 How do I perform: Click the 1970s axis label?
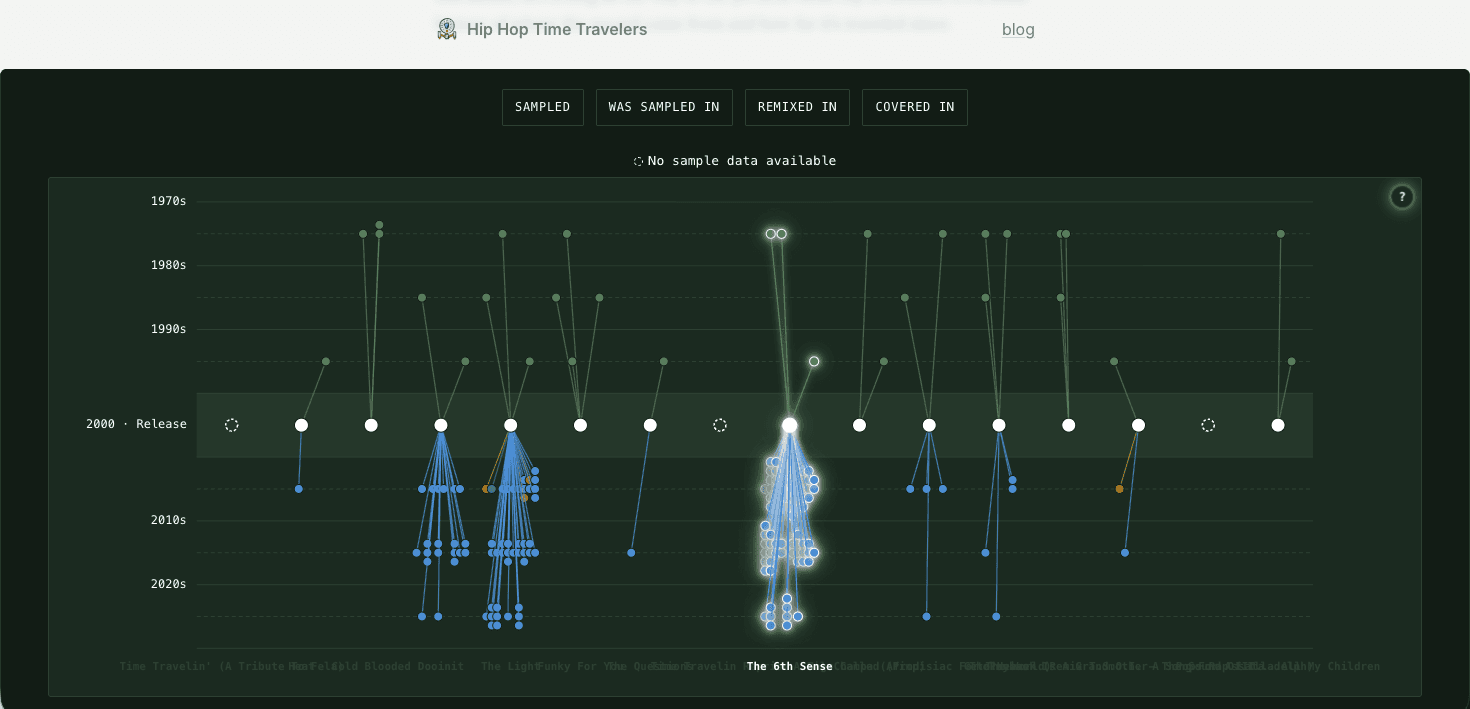[x=168, y=201]
